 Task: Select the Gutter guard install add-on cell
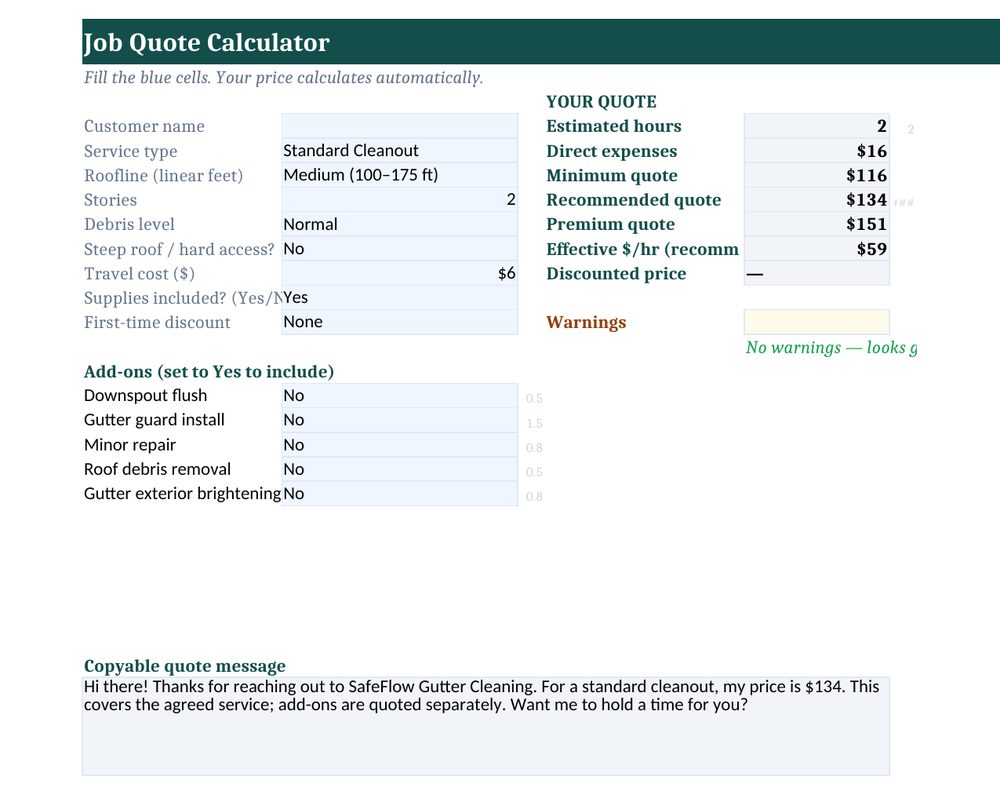tap(399, 420)
